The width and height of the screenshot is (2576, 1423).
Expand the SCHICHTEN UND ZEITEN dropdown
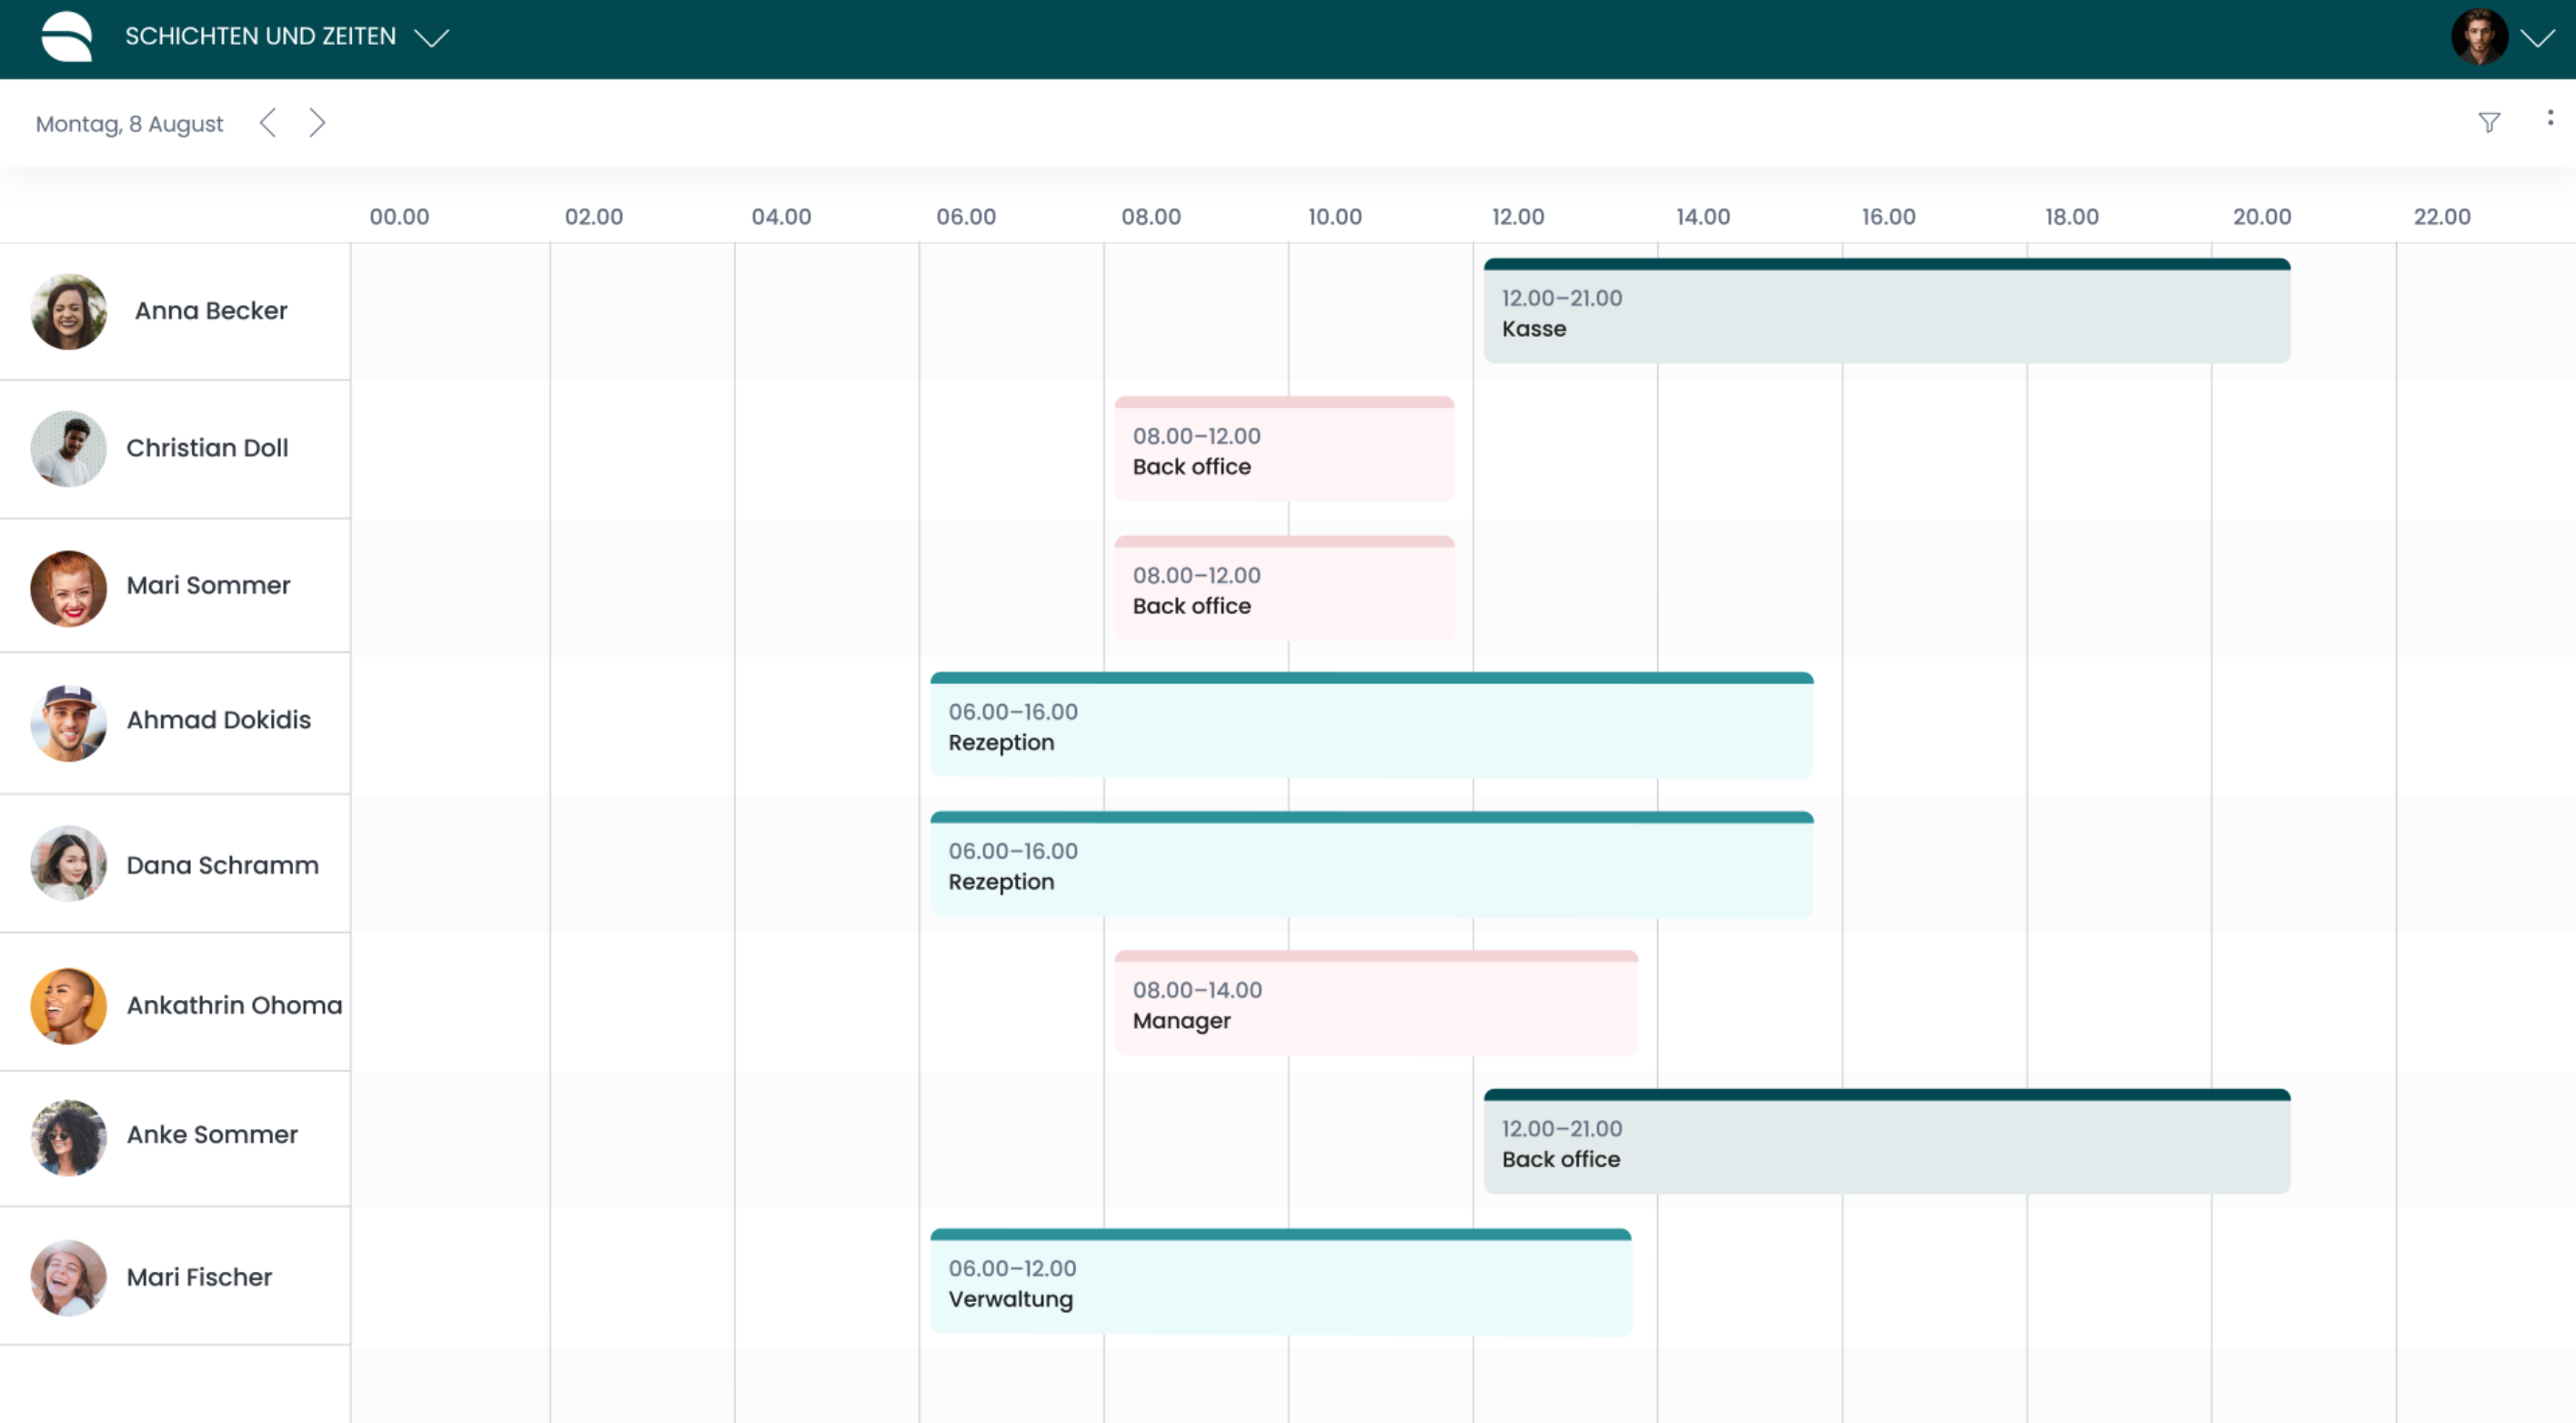(x=430, y=40)
